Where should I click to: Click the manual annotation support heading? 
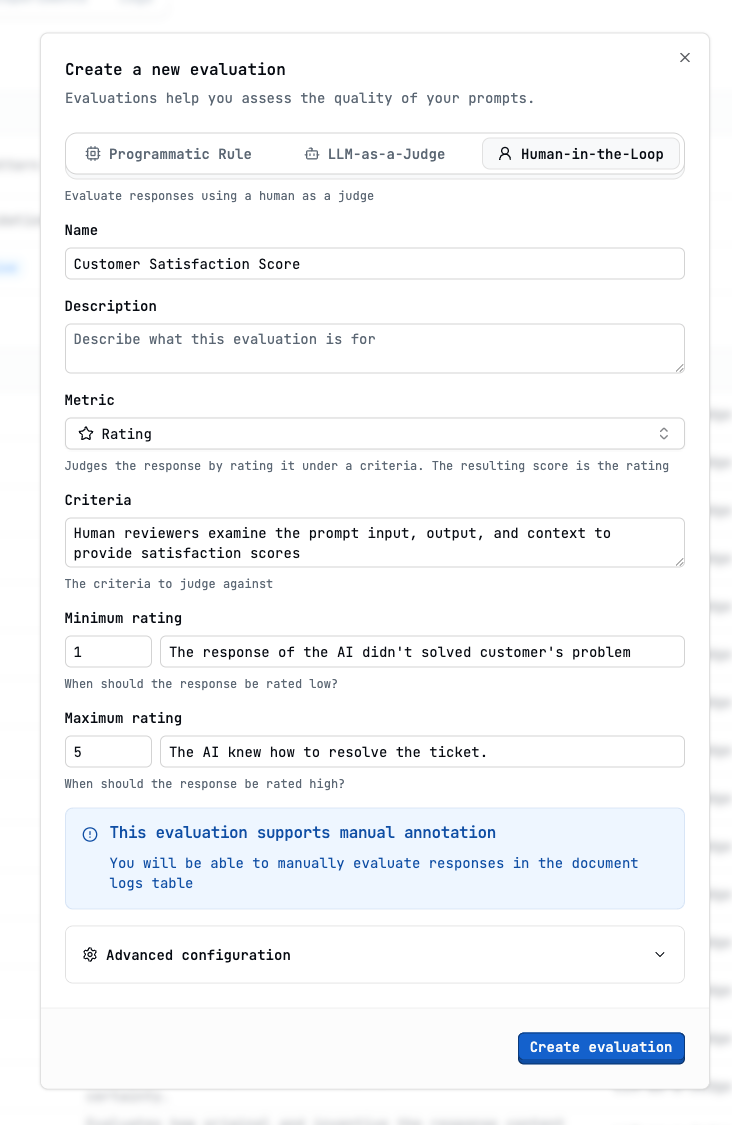(305, 832)
